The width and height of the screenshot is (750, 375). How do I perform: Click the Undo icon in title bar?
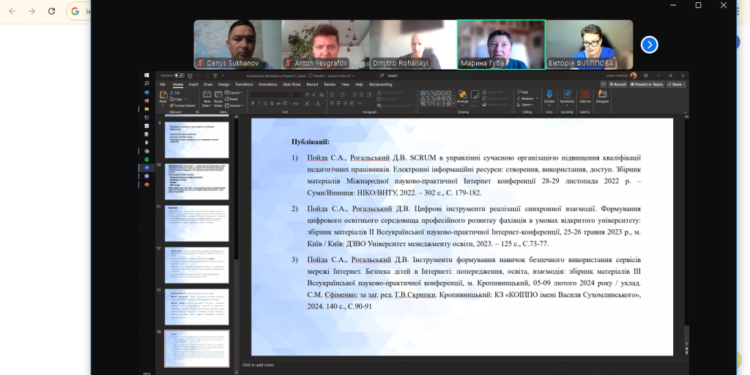(x=198, y=76)
